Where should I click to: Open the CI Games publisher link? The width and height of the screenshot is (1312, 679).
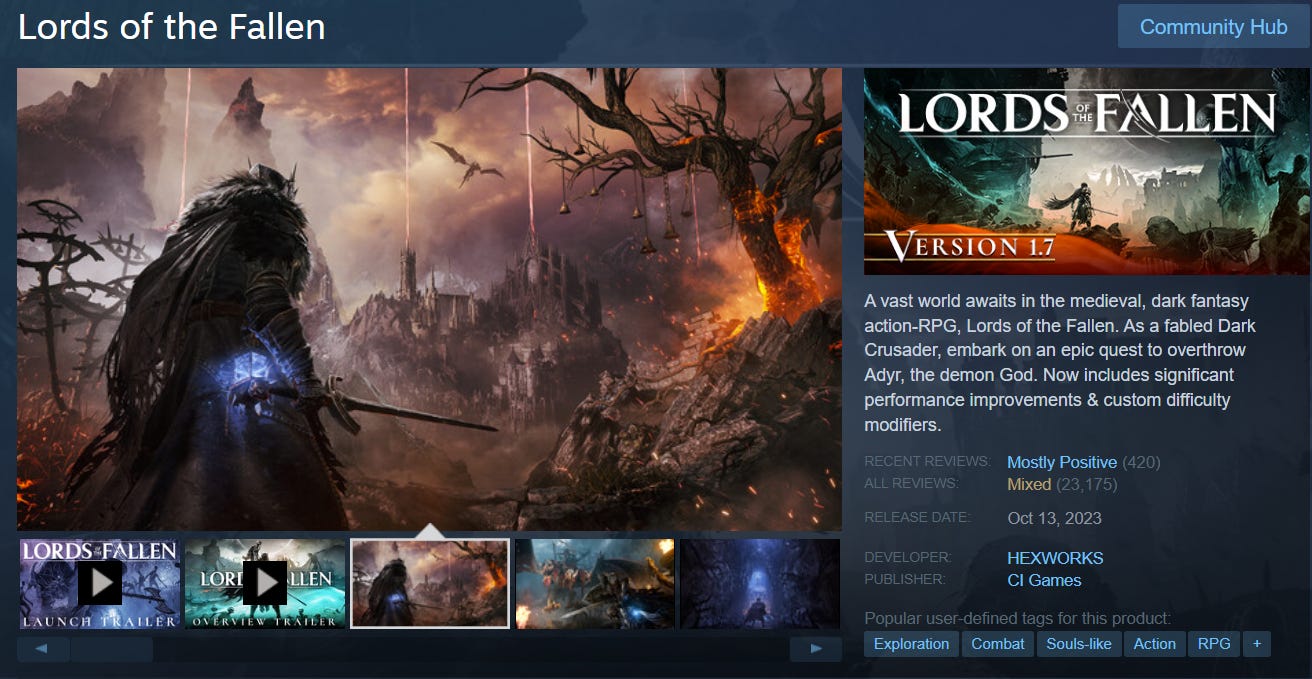[x=1044, y=580]
